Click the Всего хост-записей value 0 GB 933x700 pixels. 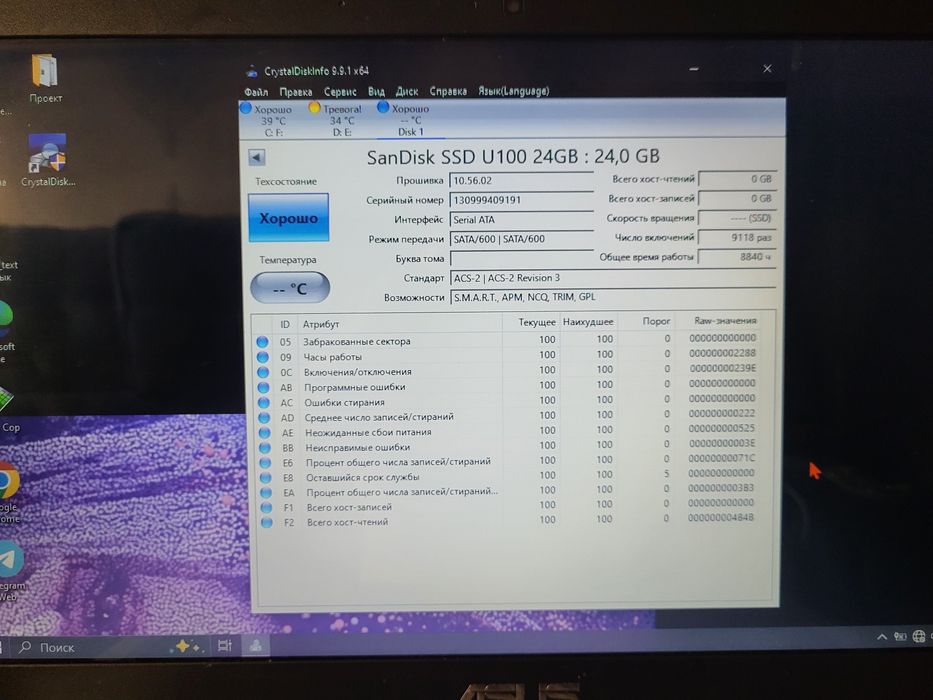(737, 198)
